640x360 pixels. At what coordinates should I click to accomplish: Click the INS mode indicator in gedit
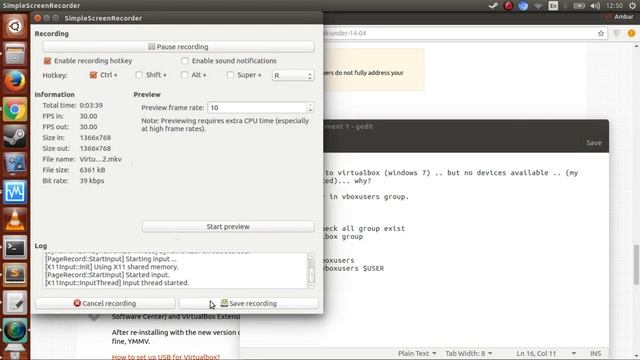(x=595, y=353)
